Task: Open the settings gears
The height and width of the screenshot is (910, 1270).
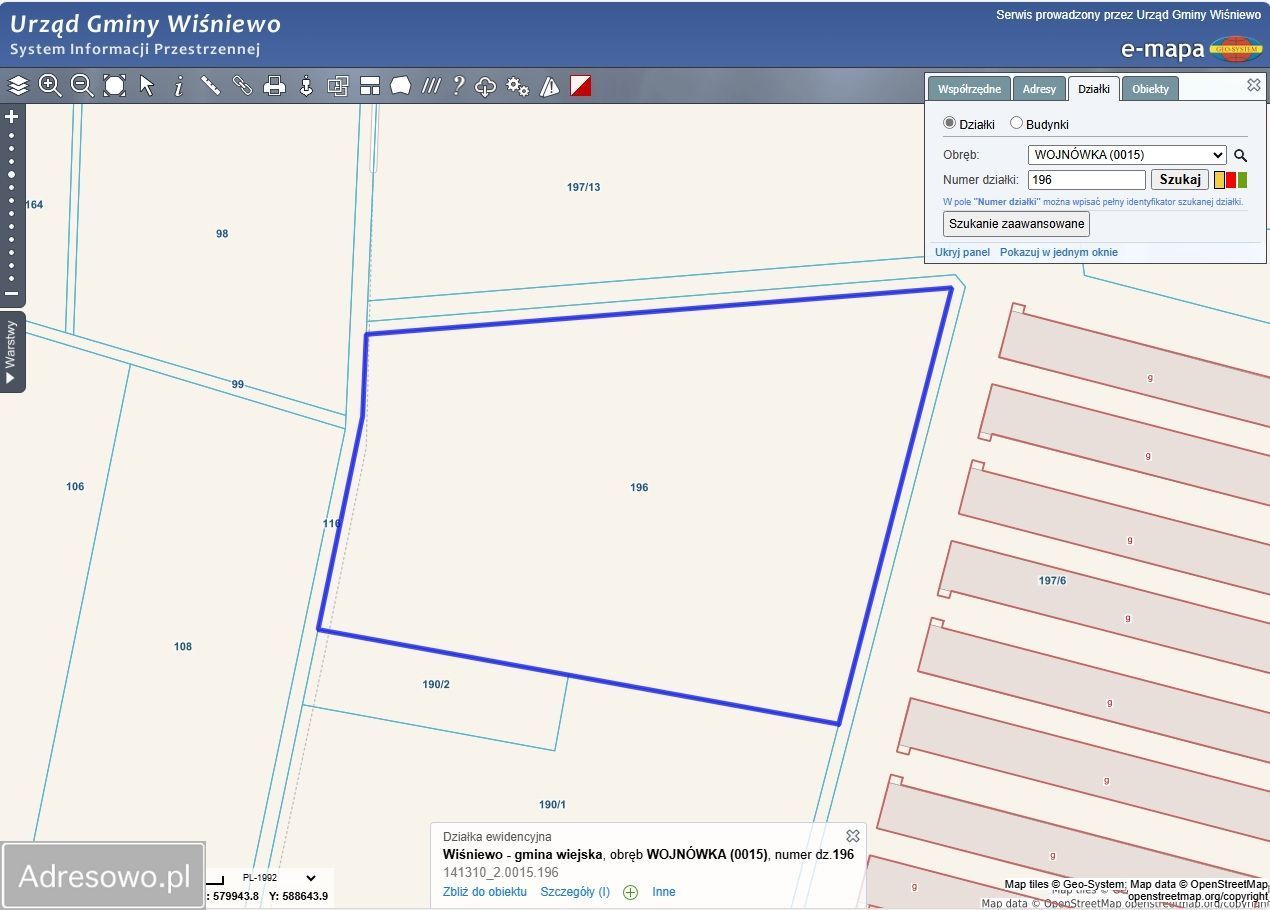Action: 517,86
